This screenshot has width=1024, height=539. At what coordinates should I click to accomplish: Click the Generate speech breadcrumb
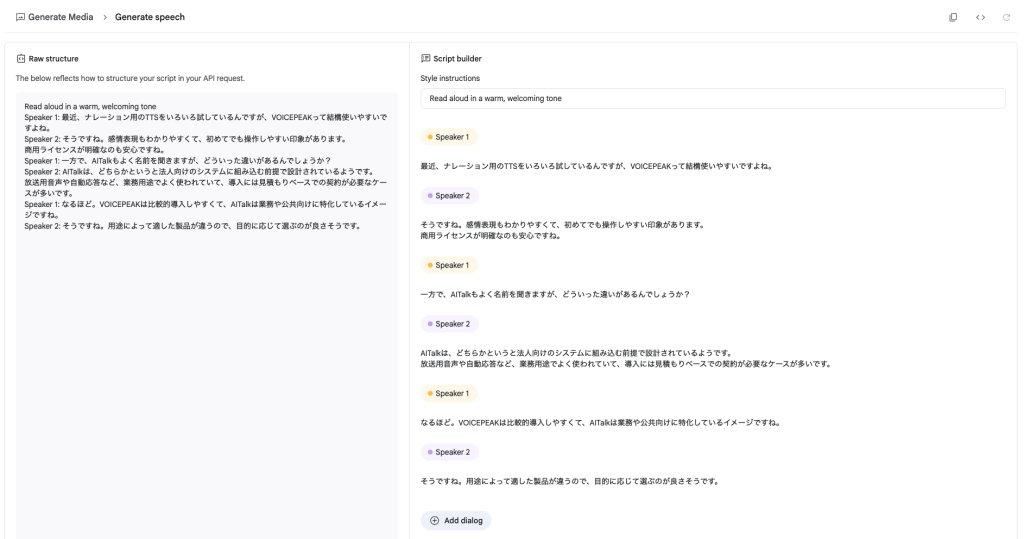pyautogui.click(x=150, y=17)
